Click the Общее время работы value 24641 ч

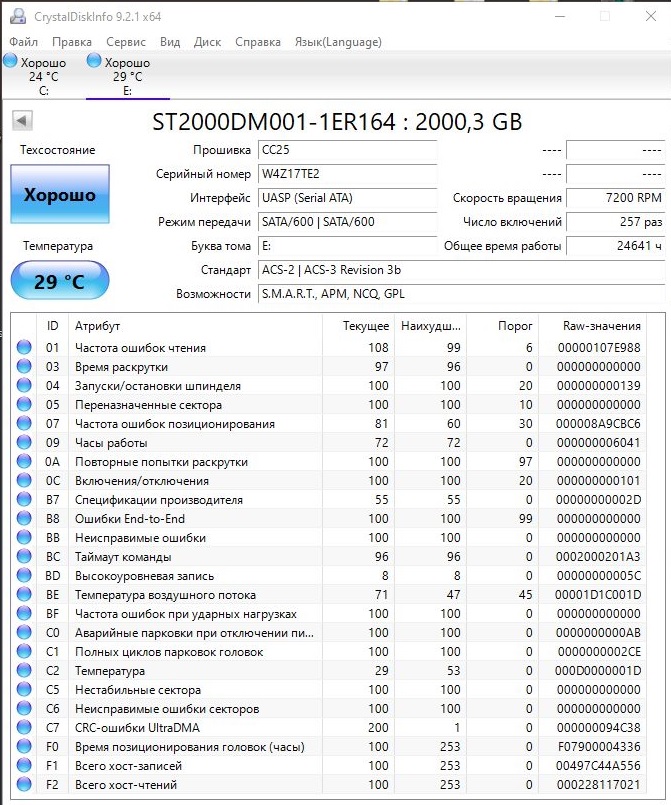click(615, 246)
